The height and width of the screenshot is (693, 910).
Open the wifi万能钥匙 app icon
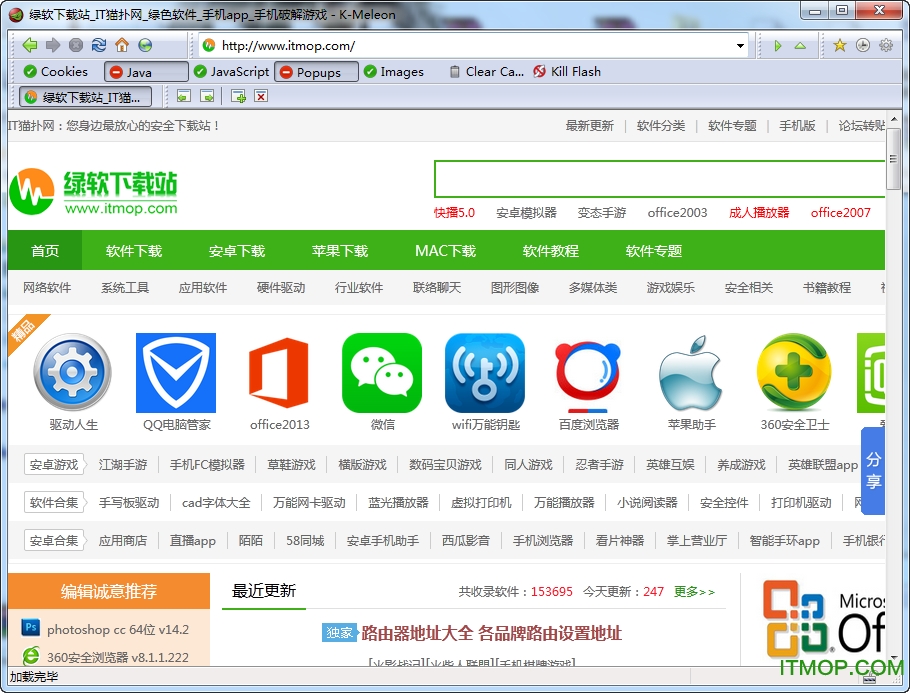(485, 373)
